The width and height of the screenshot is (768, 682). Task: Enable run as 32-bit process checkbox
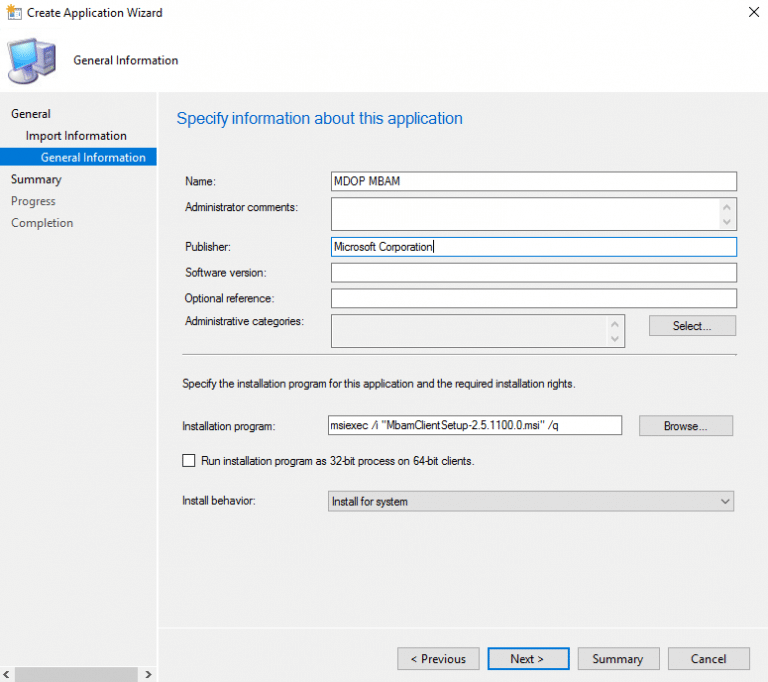189,461
